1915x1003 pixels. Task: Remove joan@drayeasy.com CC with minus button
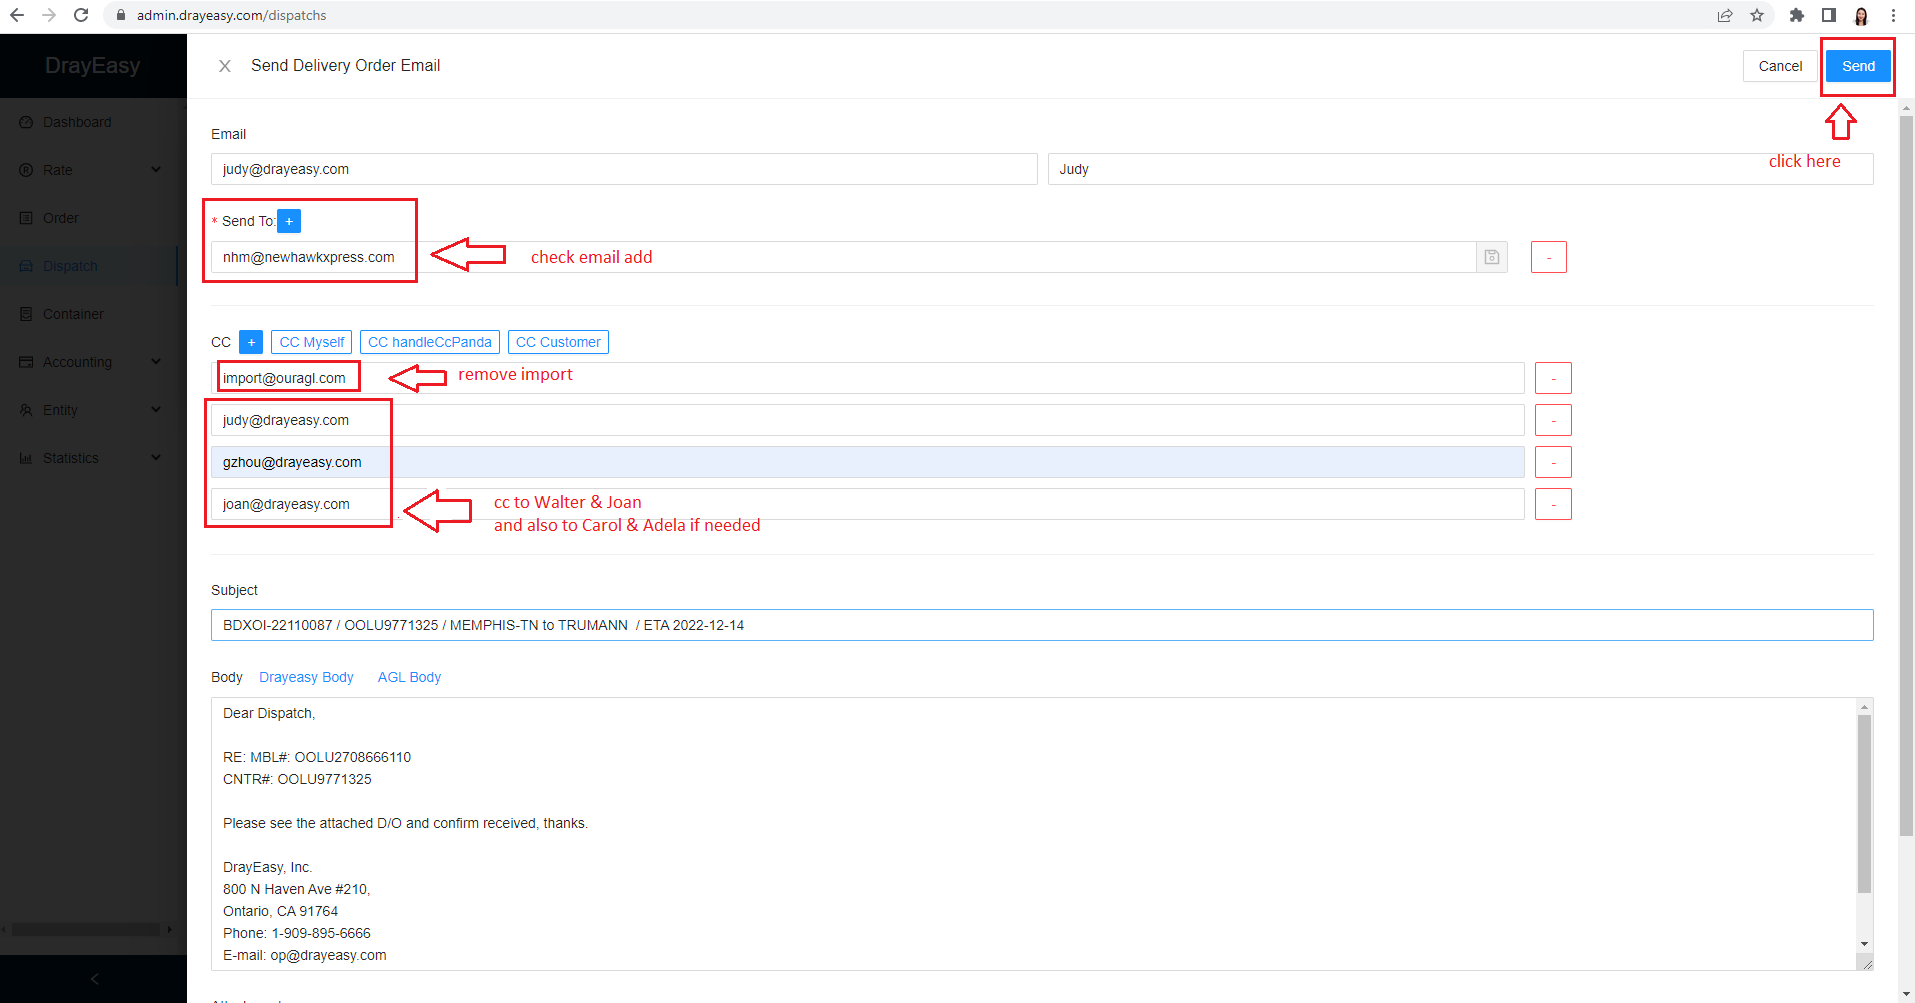1553,504
